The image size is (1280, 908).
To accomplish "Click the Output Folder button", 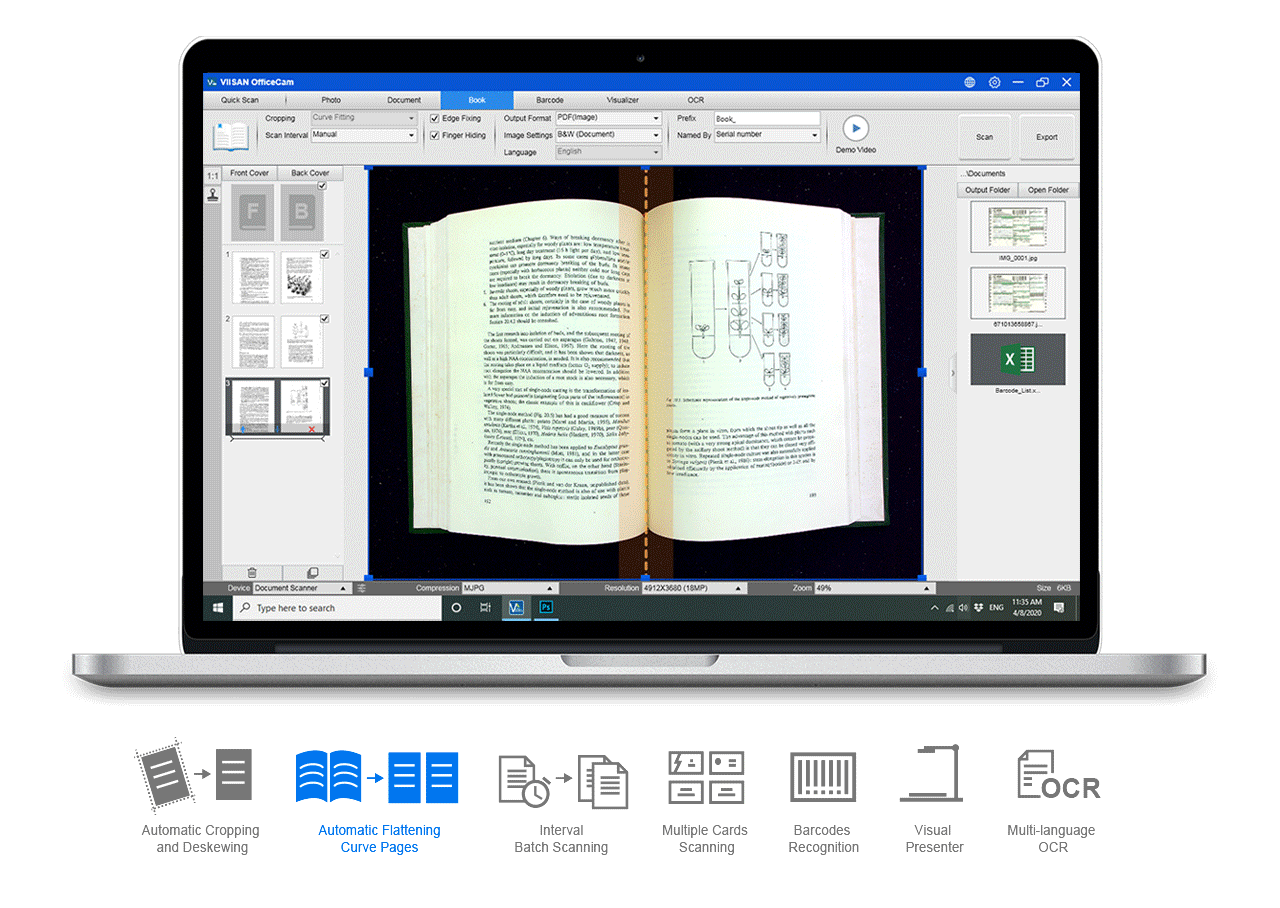I will coord(987,190).
